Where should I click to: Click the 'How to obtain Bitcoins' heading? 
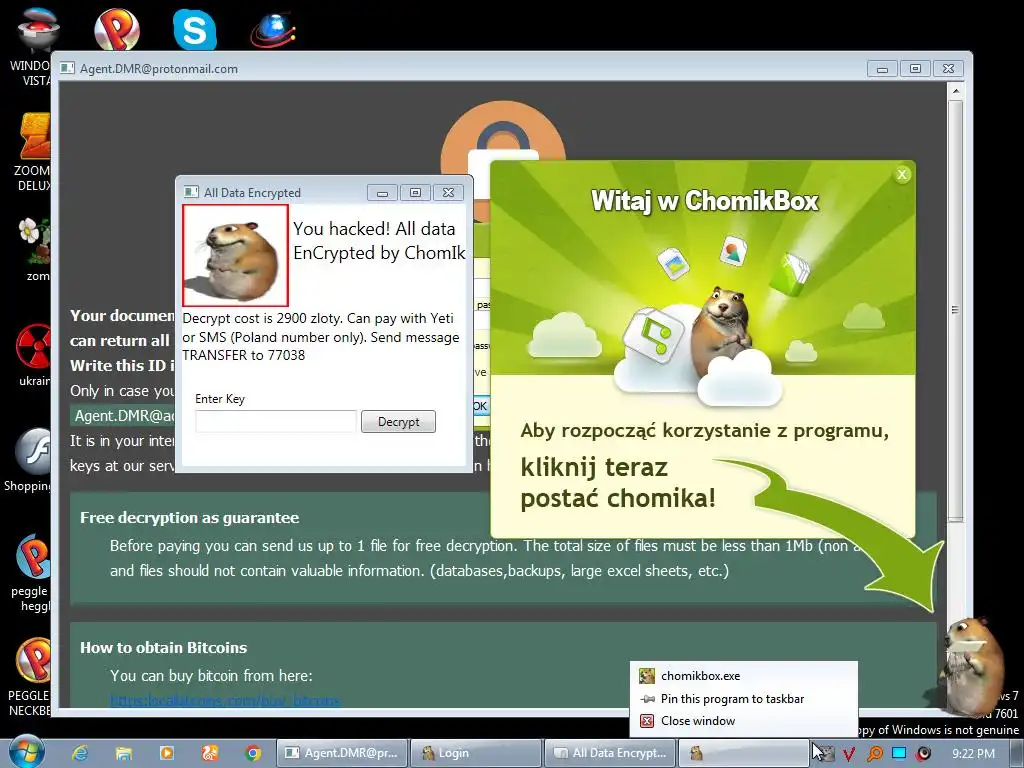(x=163, y=648)
